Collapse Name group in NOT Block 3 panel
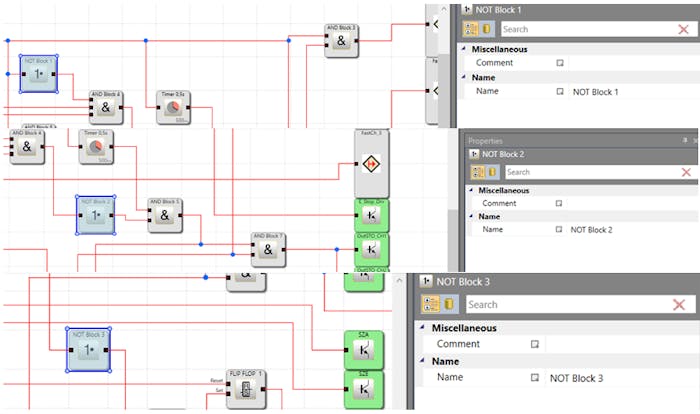The image size is (700, 414). [x=422, y=360]
